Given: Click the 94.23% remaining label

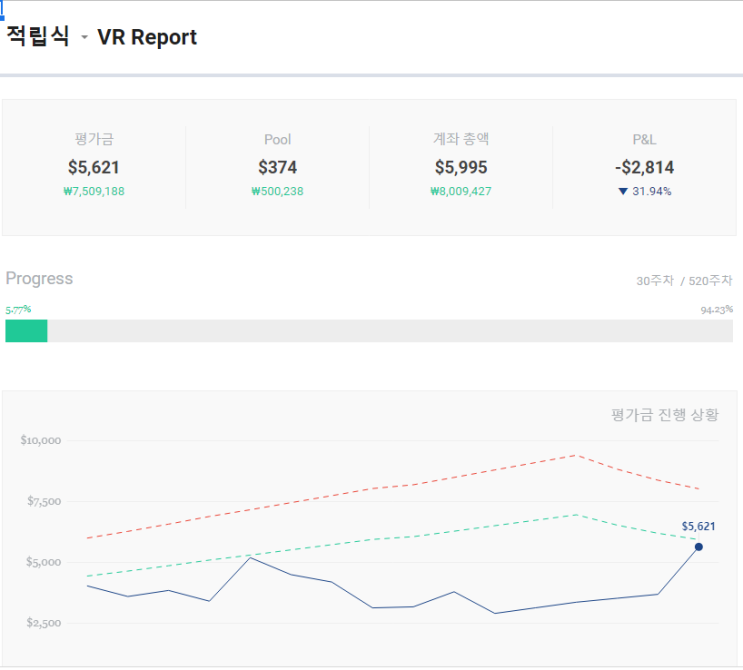Looking at the screenshot, I should pos(716,310).
